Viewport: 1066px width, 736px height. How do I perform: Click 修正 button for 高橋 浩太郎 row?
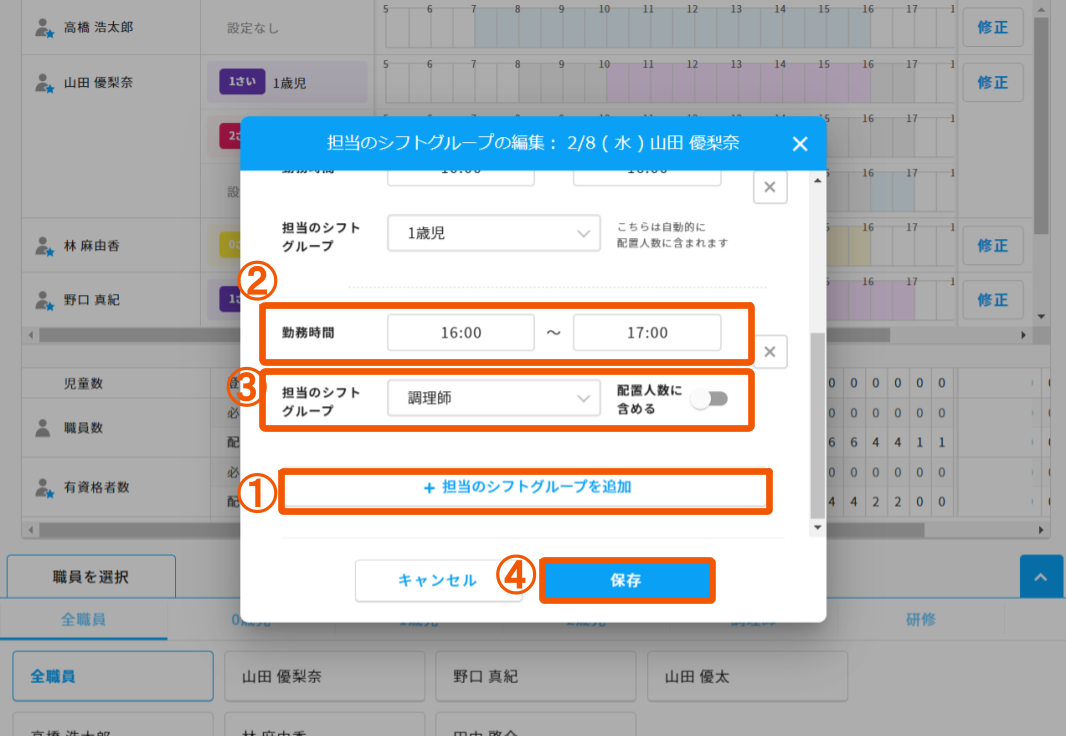[992, 28]
